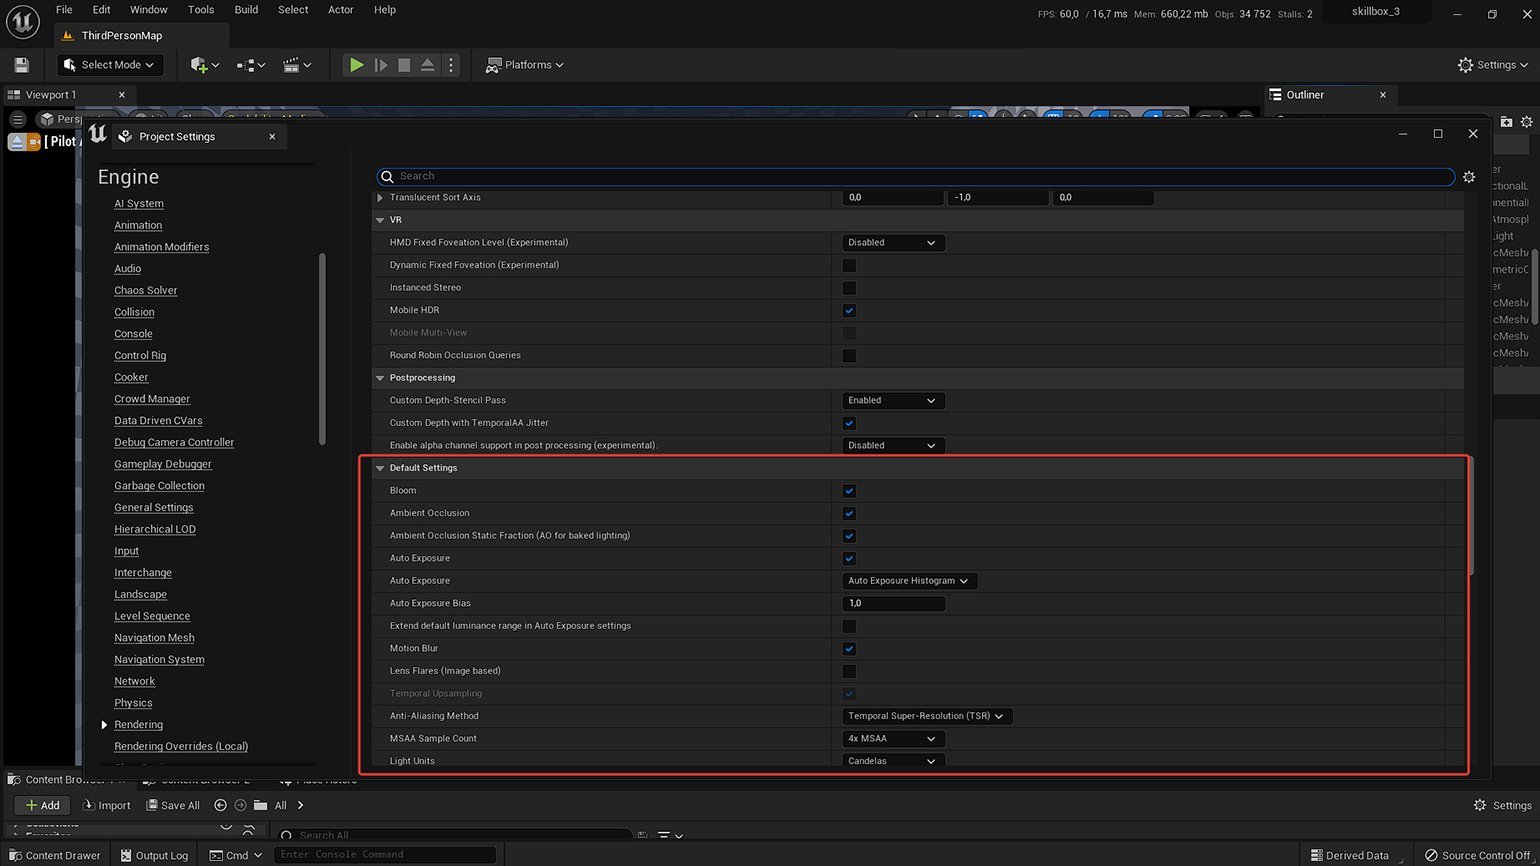This screenshot has height=866, width=1540.
Task: Collapse the VR section
Action: coord(380,220)
